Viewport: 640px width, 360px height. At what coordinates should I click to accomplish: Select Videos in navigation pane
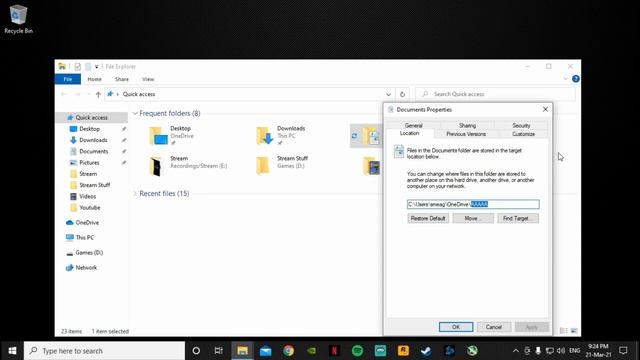pyautogui.click(x=87, y=196)
